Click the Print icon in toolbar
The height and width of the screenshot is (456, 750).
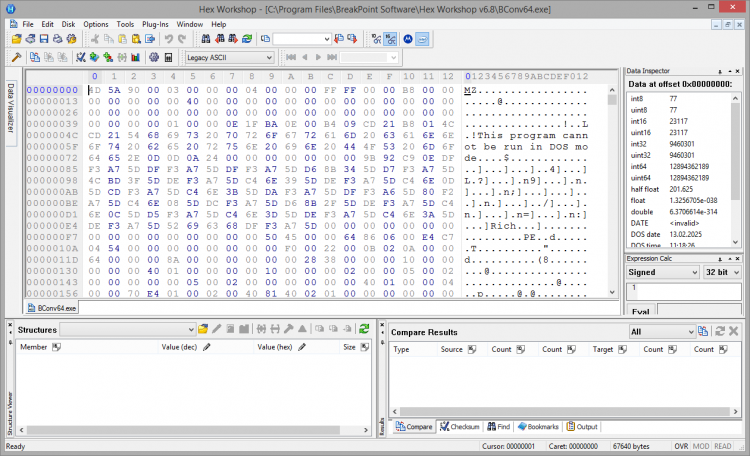click(58, 39)
